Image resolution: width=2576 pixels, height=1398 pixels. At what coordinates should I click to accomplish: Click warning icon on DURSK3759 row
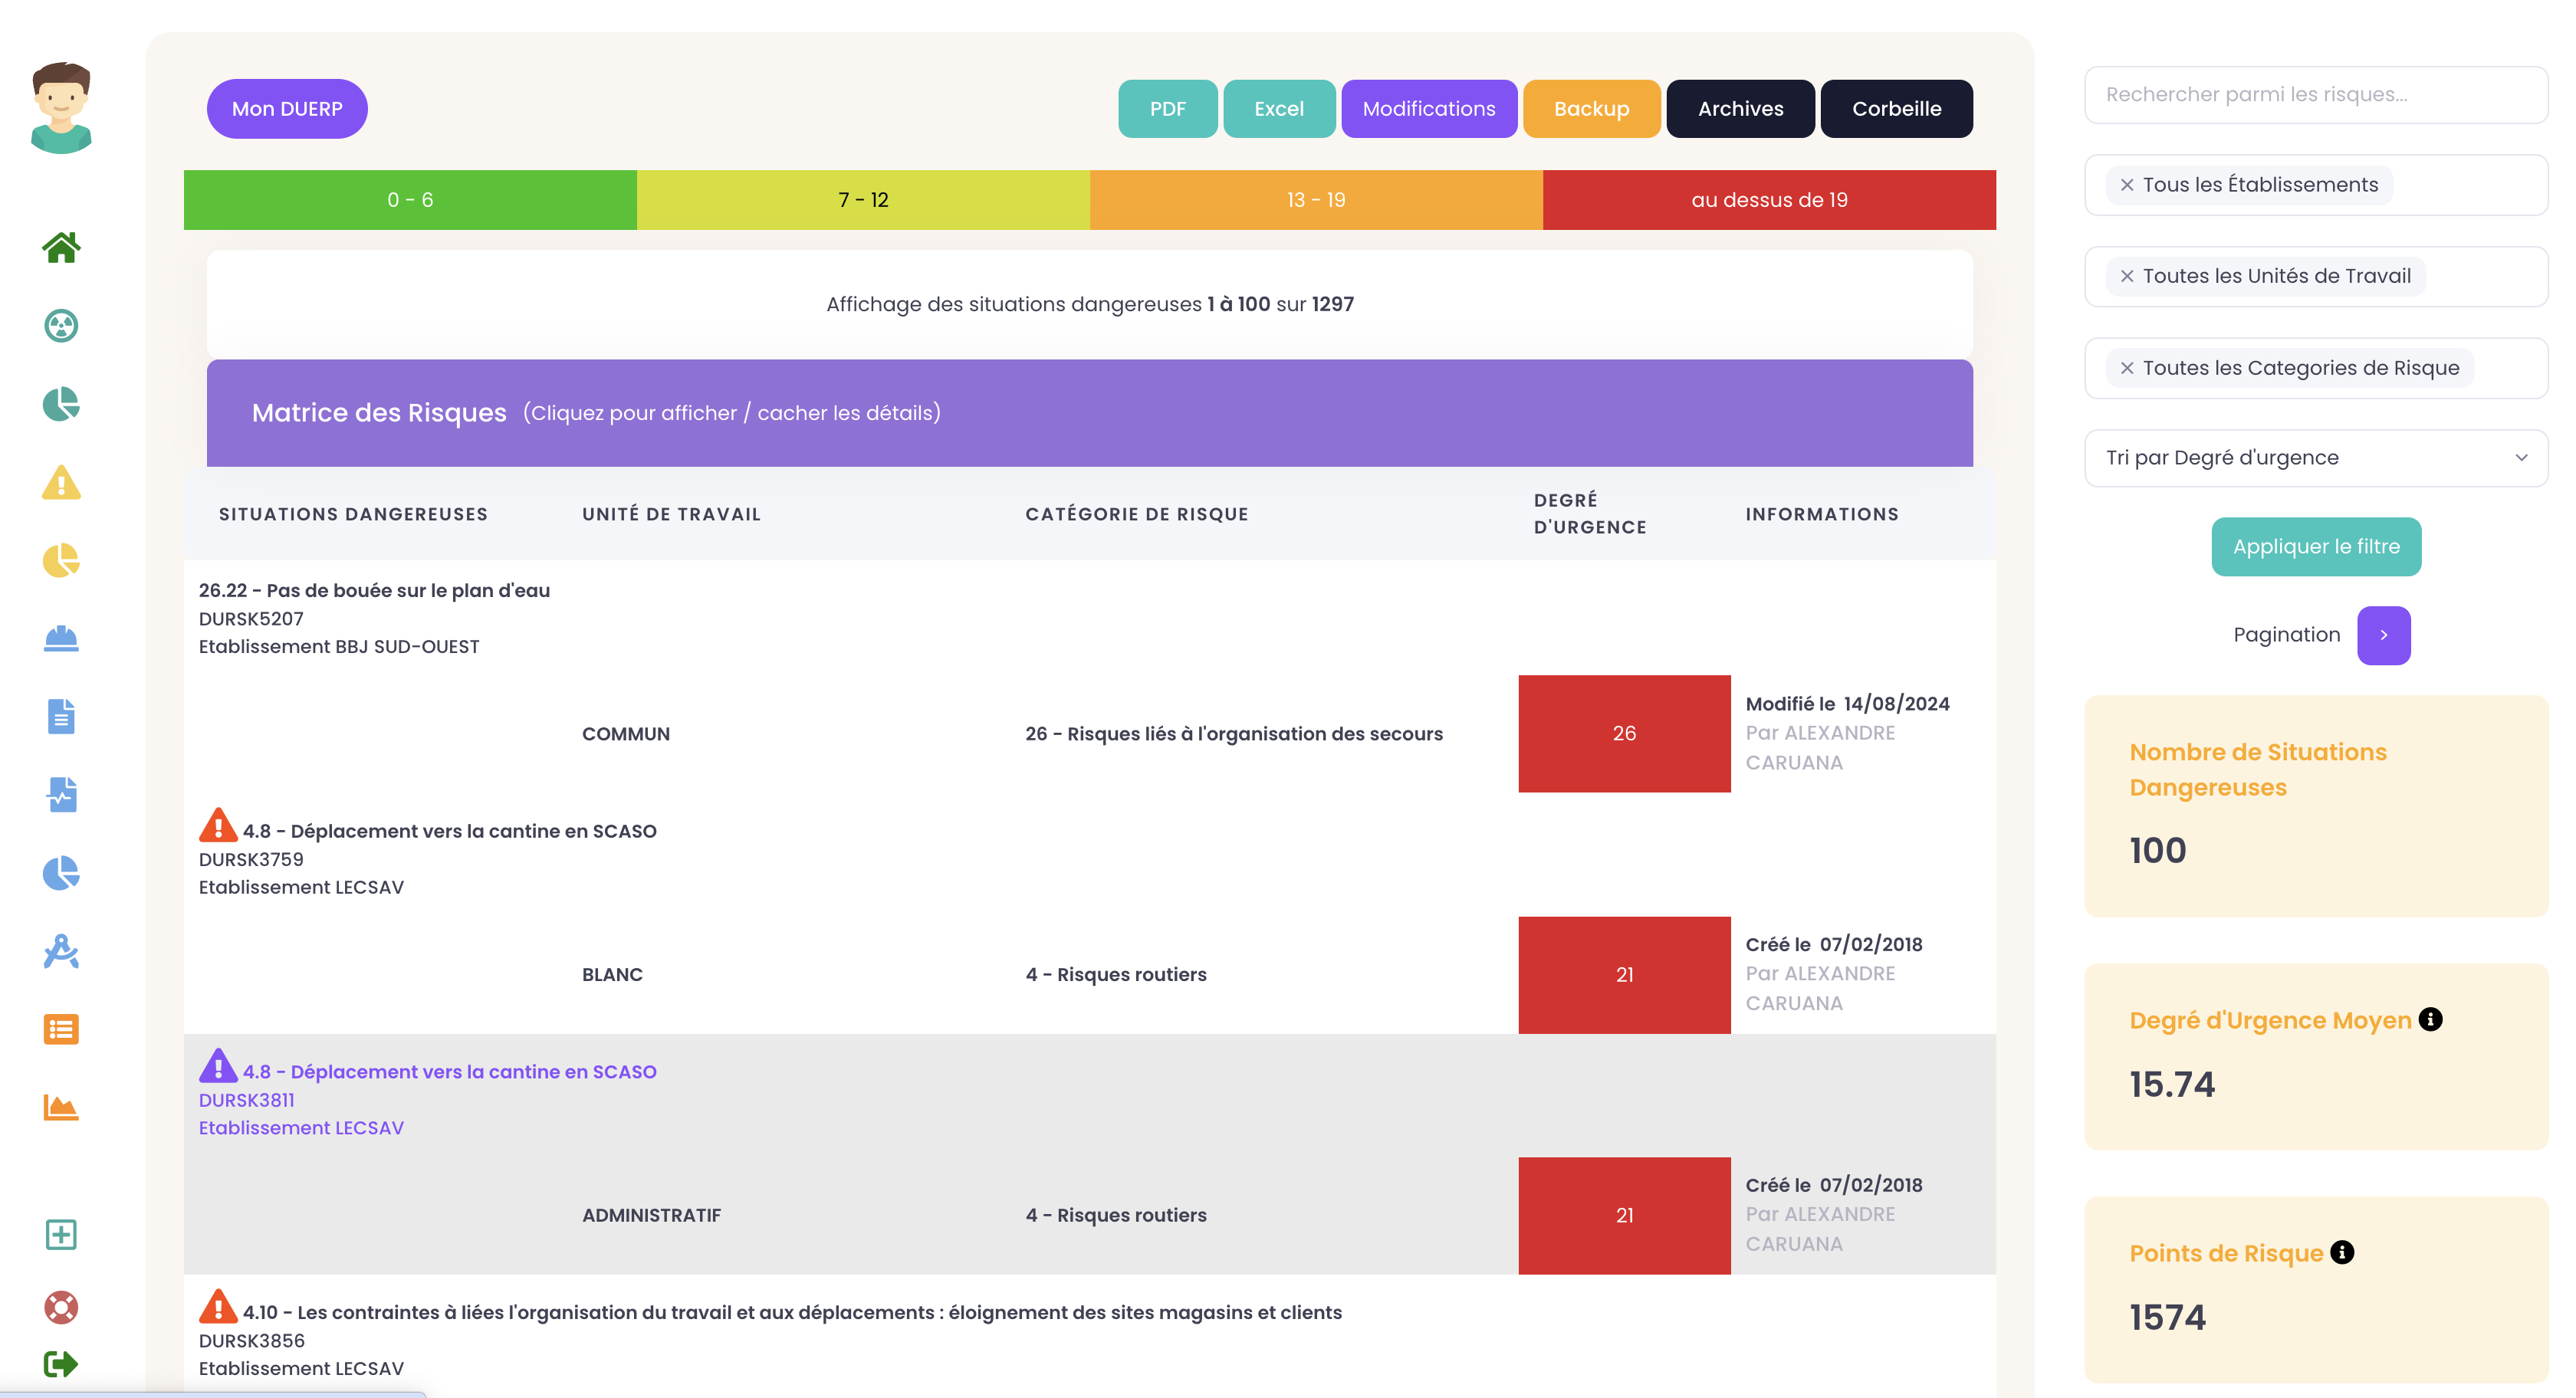coord(218,825)
